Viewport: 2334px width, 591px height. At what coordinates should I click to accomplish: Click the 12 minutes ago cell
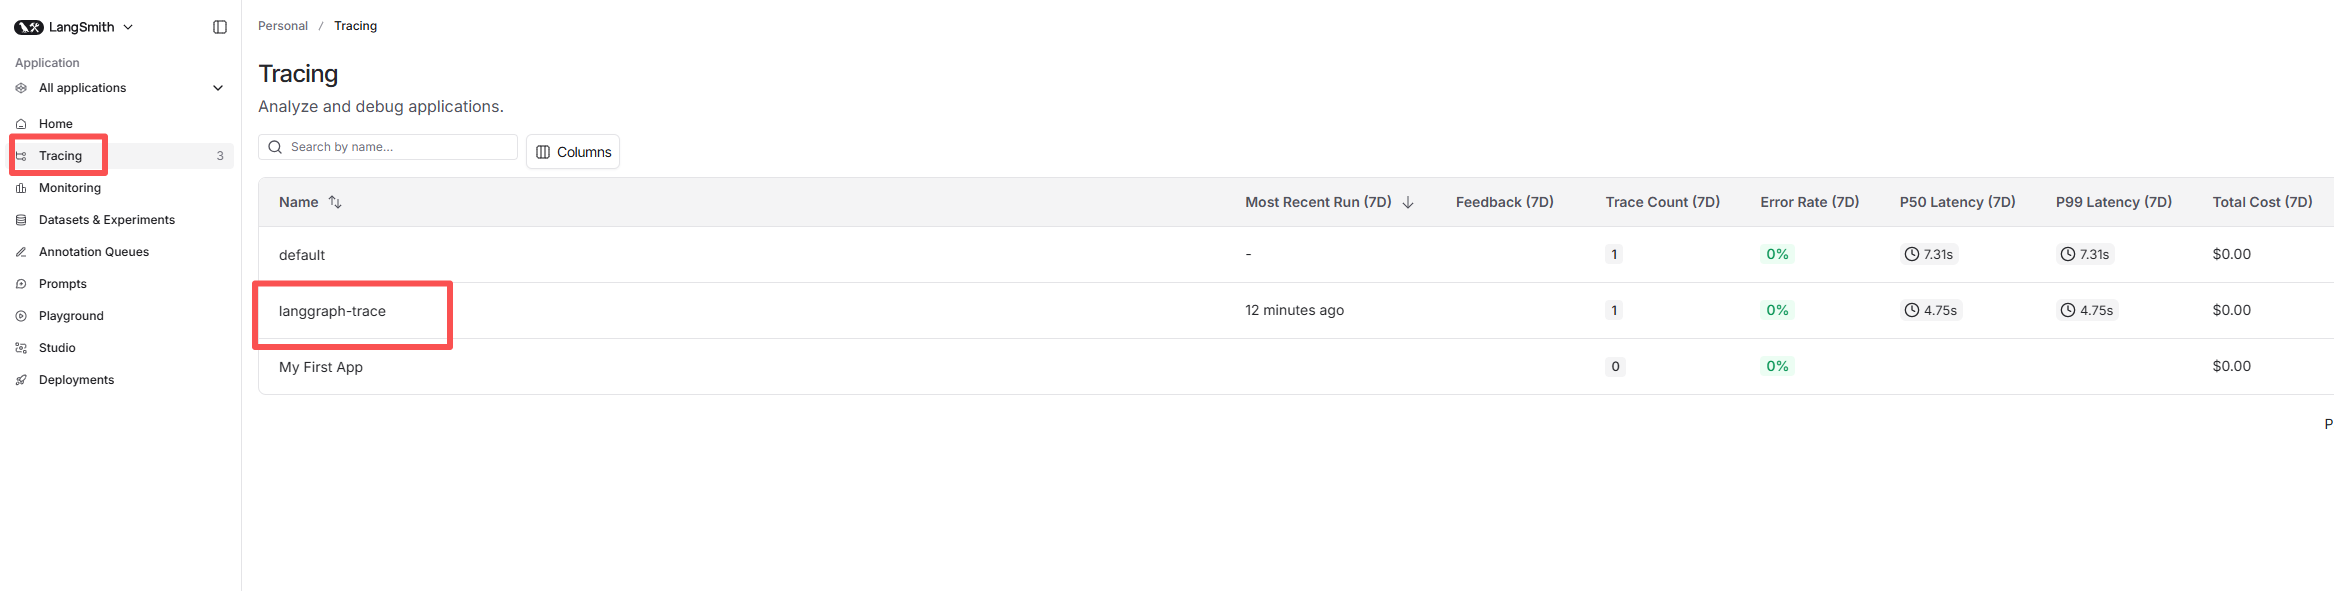pos(1294,310)
